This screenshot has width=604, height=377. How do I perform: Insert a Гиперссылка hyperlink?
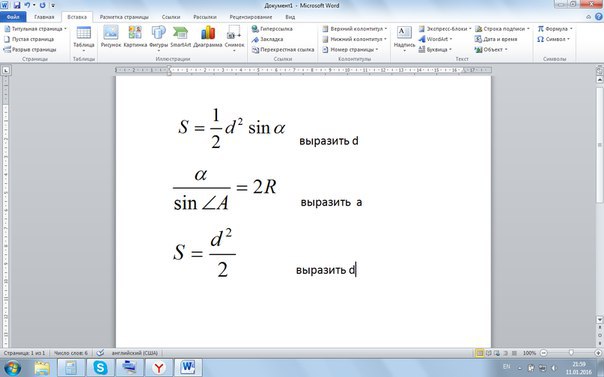coord(272,29)
